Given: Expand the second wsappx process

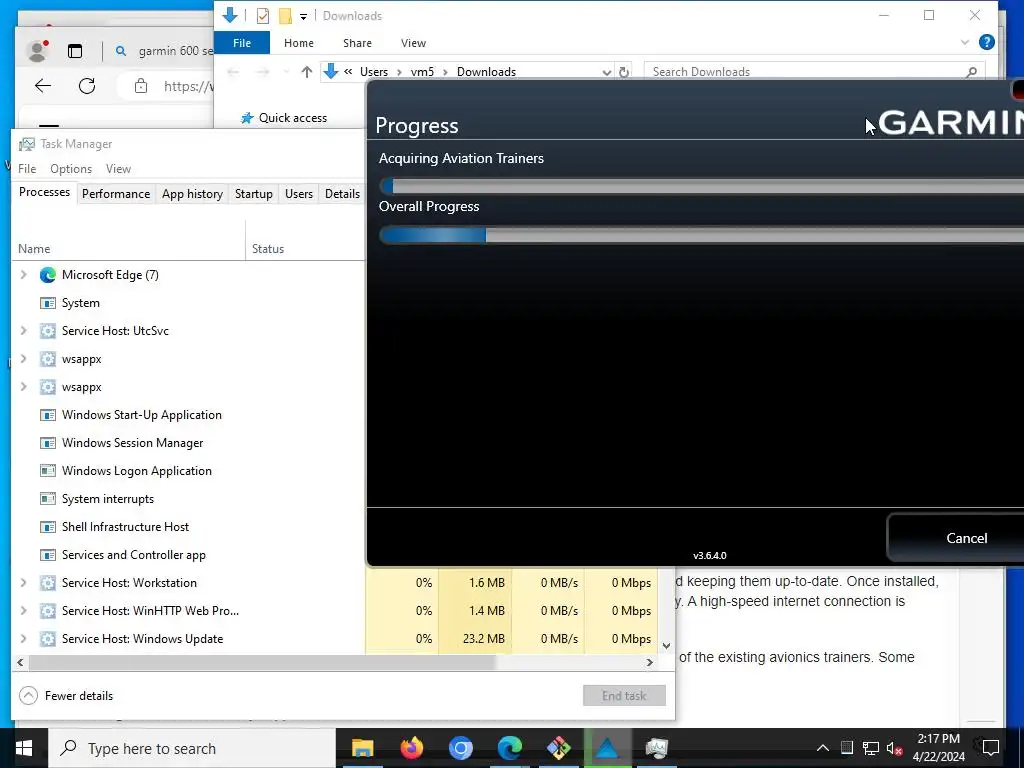Looking at the screenshot, I should [x=24, y=387].
